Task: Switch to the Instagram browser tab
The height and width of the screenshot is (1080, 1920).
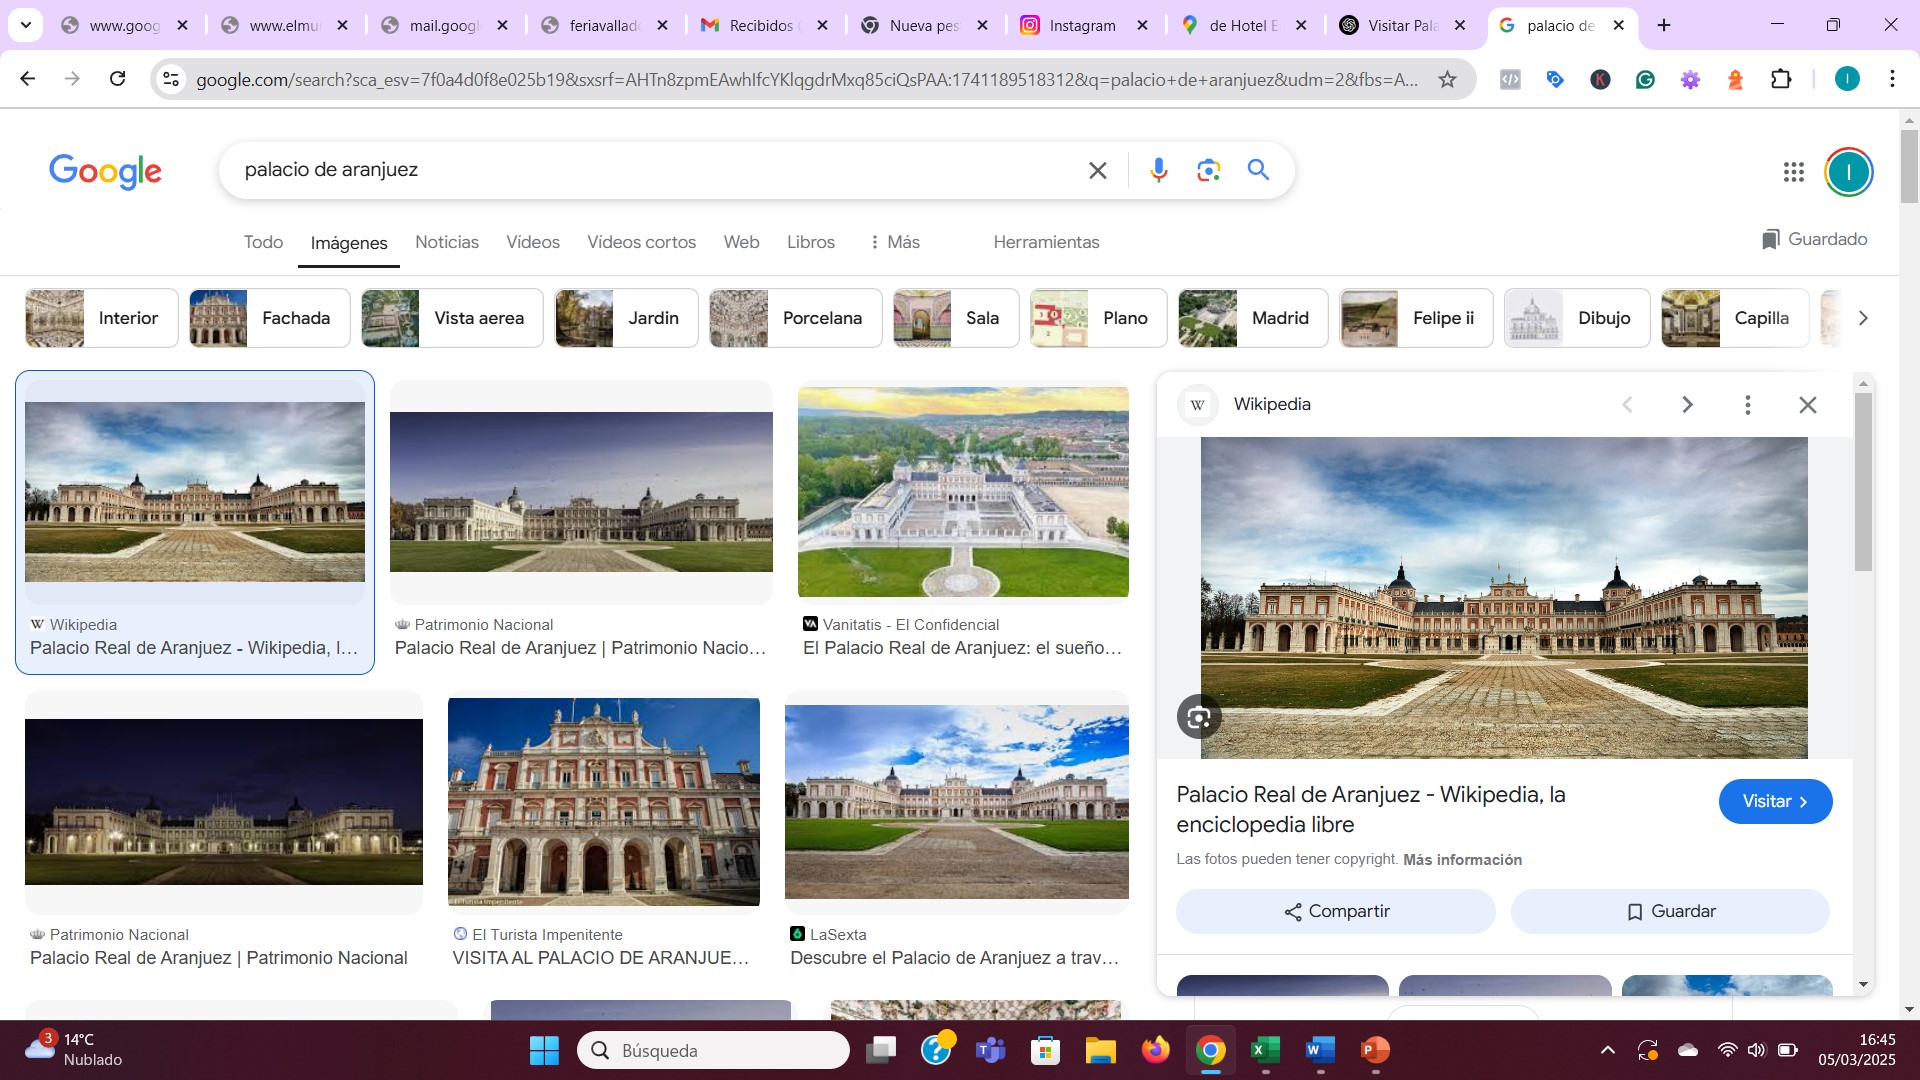Action: [1082, 25]
